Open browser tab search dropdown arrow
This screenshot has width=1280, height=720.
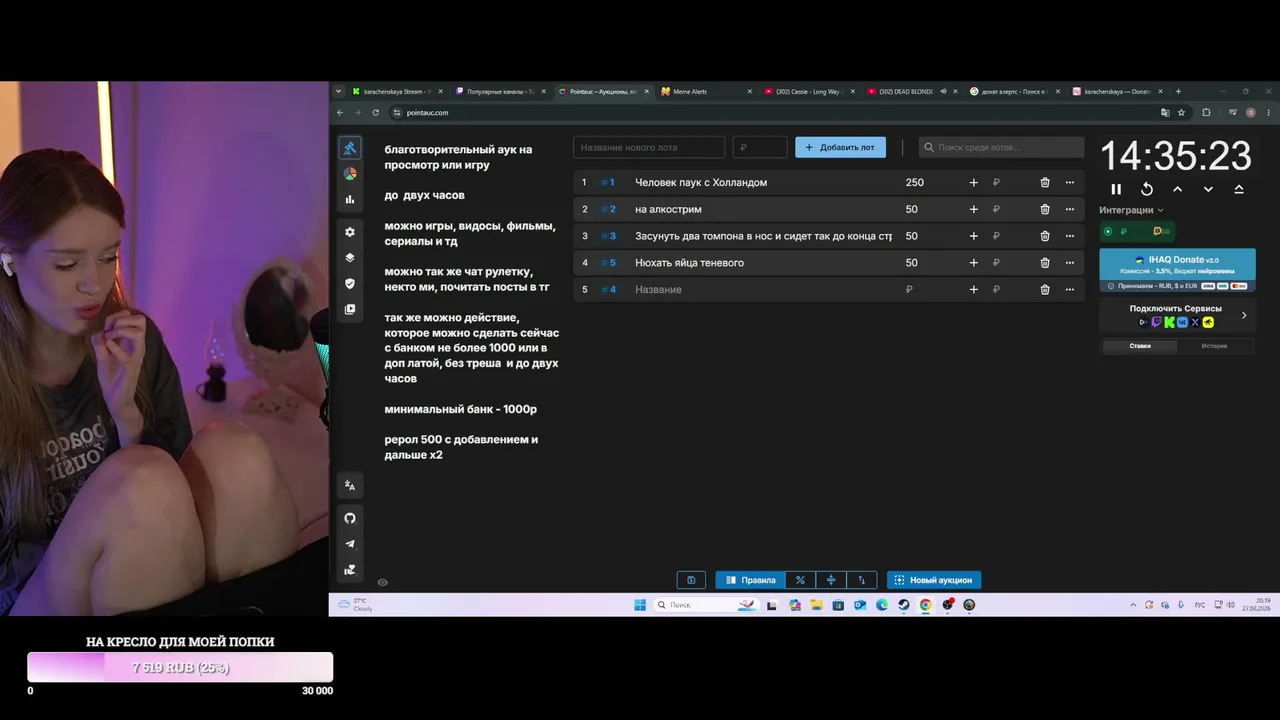[338, 91]
